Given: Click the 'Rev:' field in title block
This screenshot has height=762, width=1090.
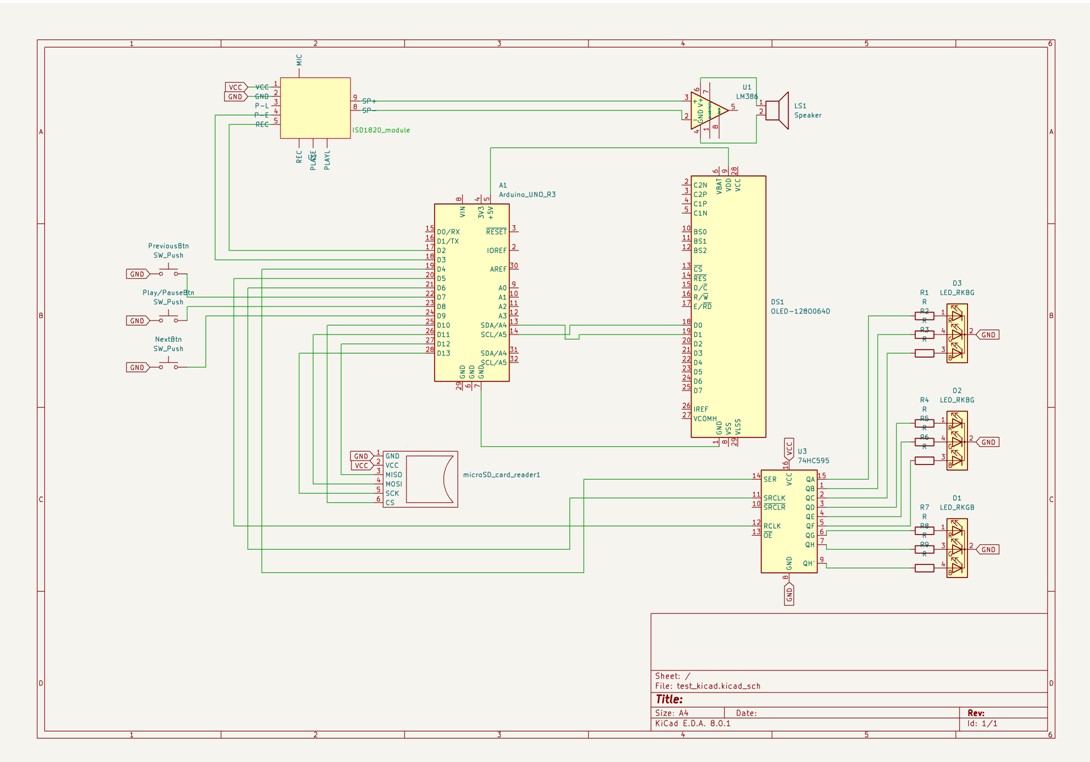Looking at the screenshot, I should point(976,713).
